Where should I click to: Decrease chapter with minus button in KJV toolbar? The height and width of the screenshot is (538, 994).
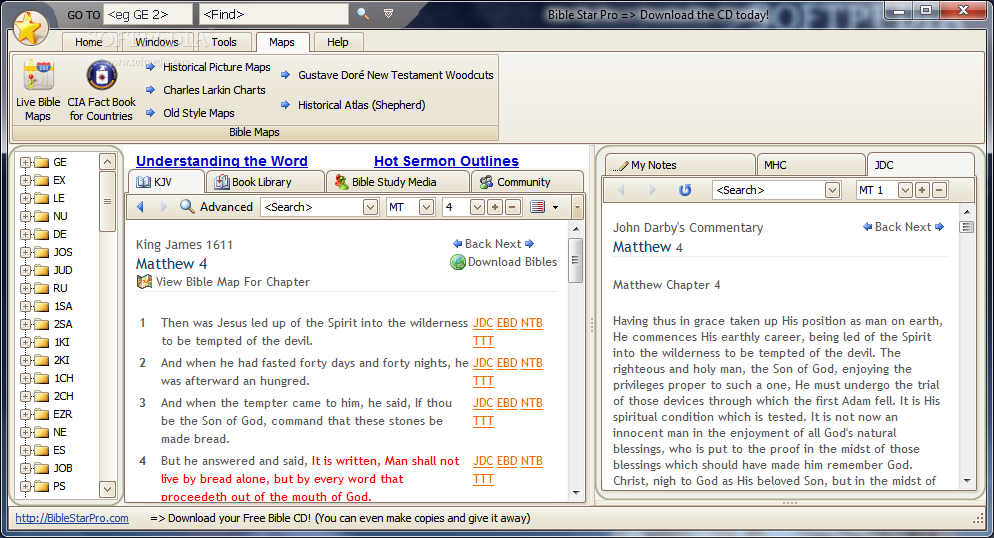tap(513, 207)
